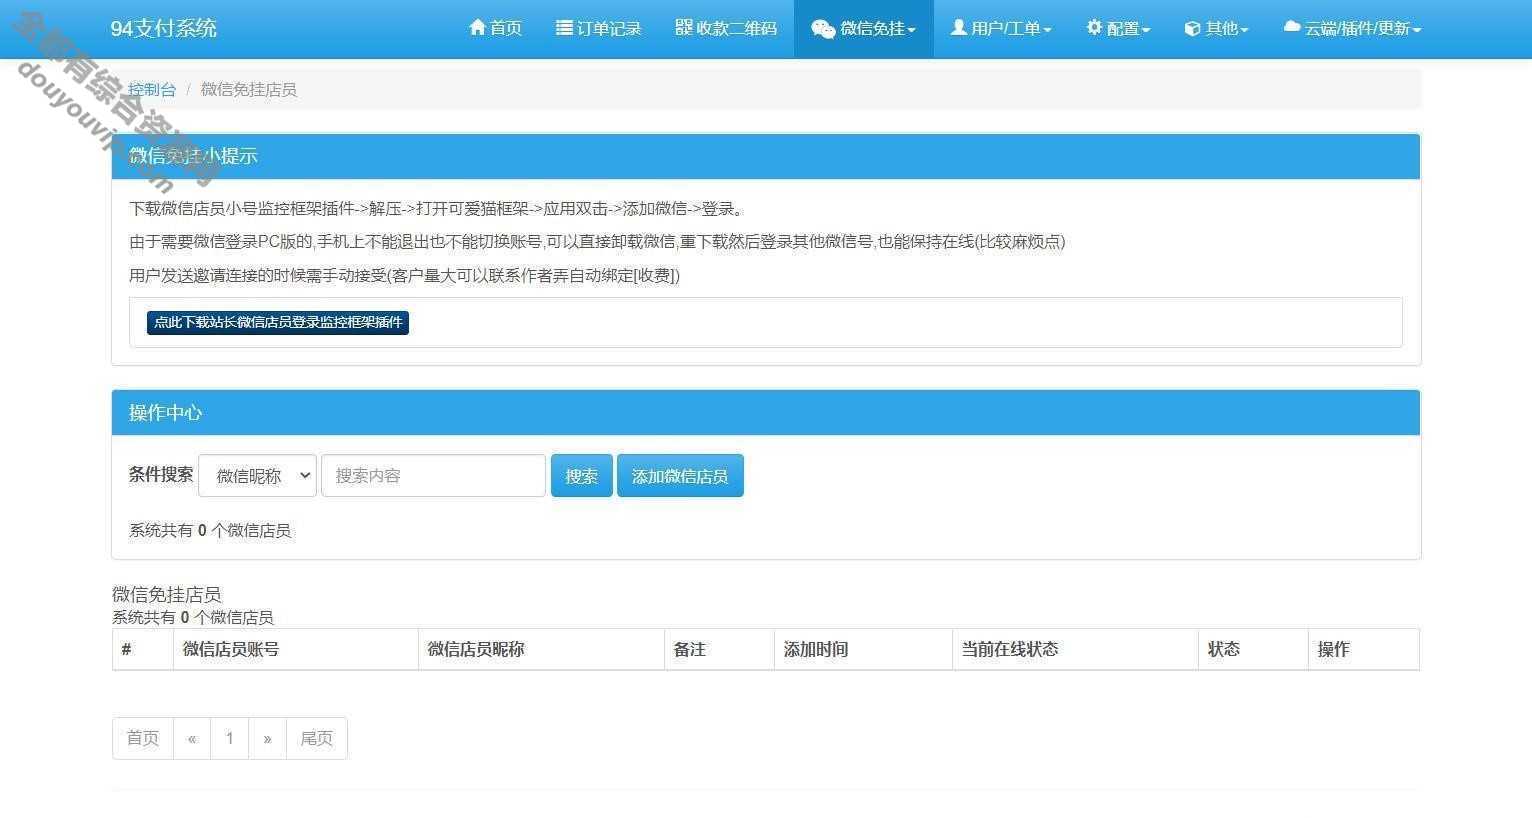The width and height of the screenshot is (1532, 818).
Task: Go to 尾页 pagination button
Action: click(x=317, y=738)
